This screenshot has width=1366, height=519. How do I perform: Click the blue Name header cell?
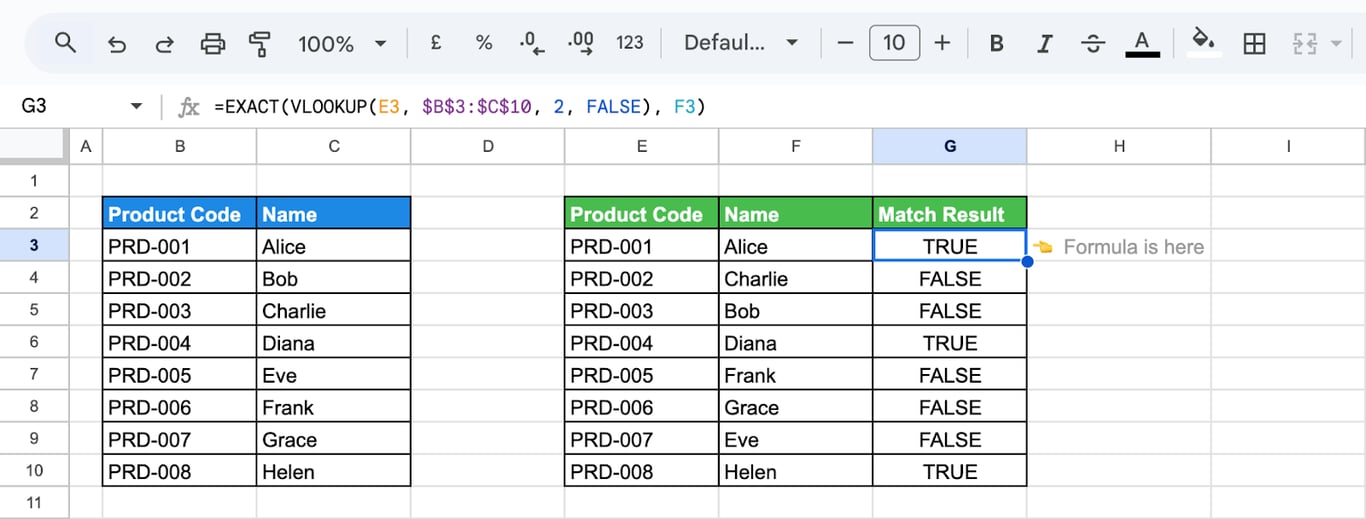[x=334, y=214]
